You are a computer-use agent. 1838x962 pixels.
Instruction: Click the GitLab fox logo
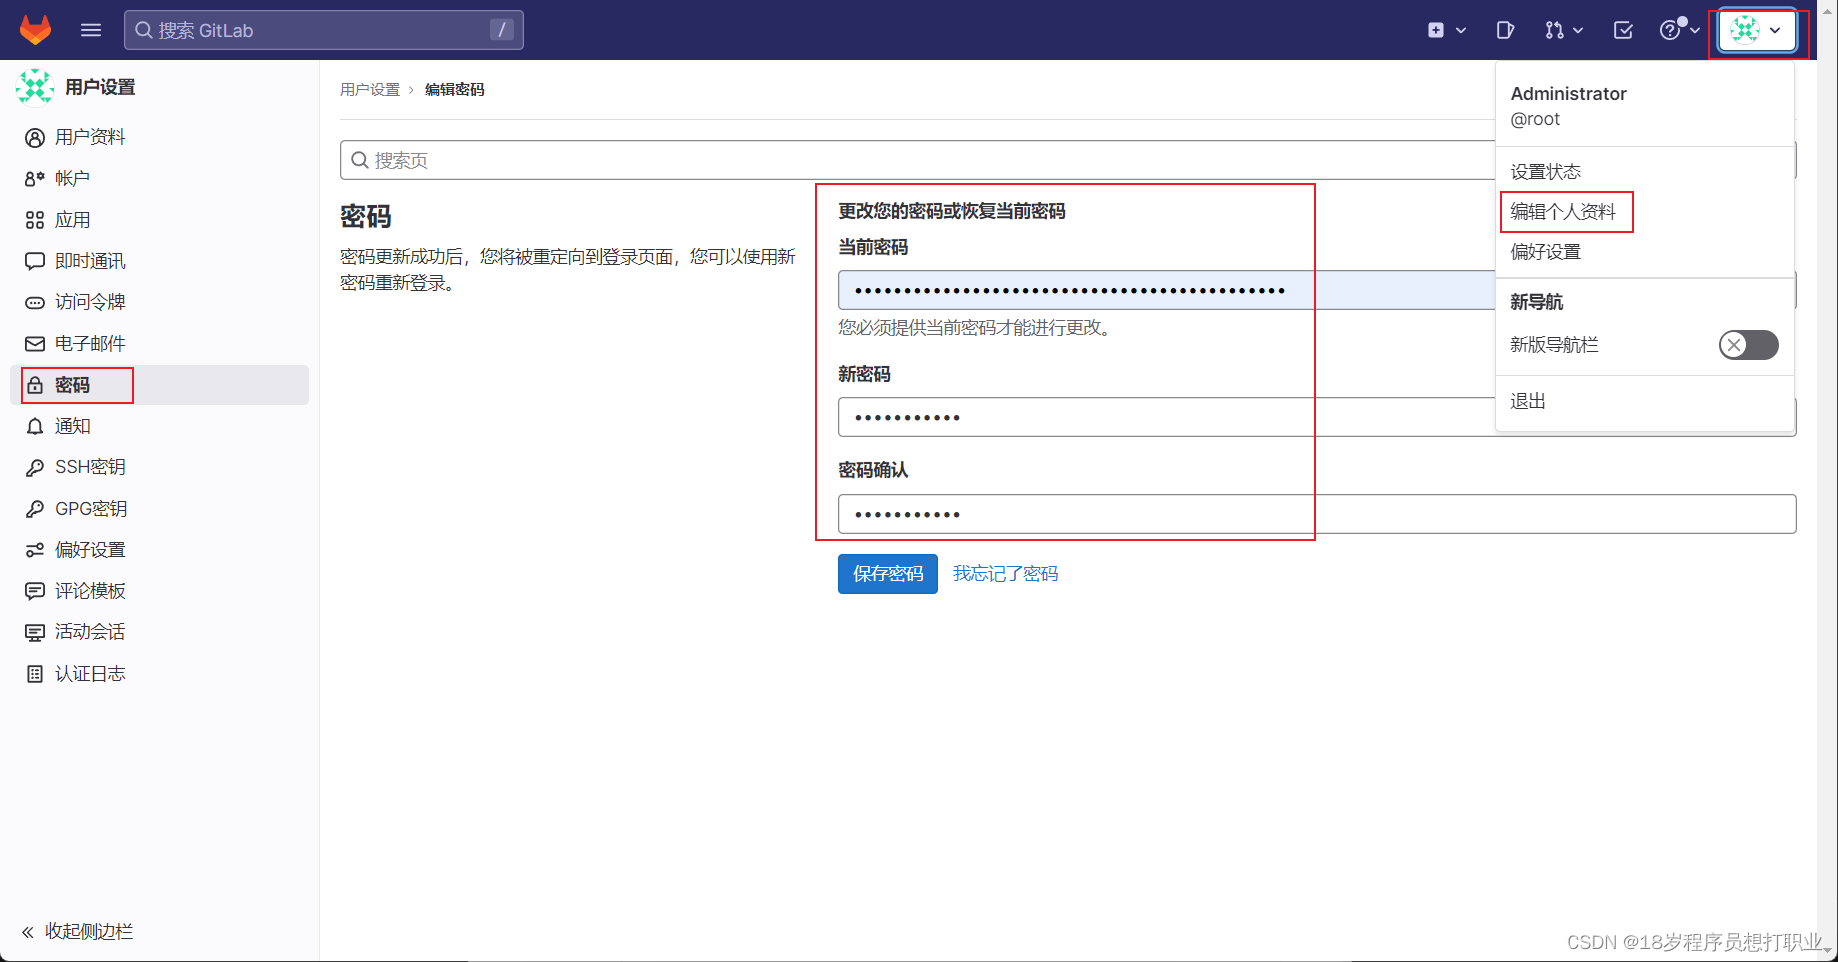coord(36,30)
